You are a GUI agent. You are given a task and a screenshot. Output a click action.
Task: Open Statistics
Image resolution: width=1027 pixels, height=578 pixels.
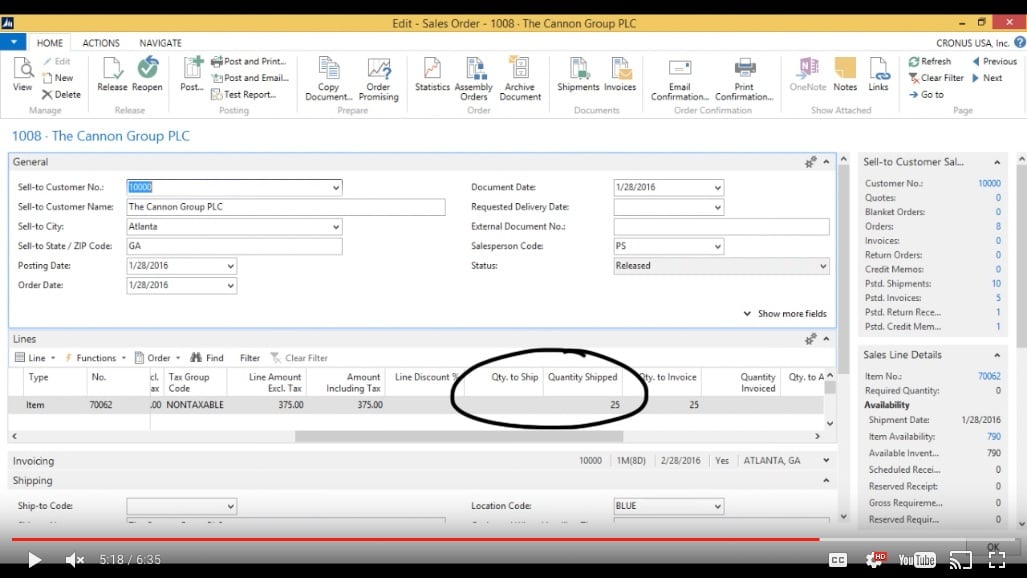[x=432, y=75]
